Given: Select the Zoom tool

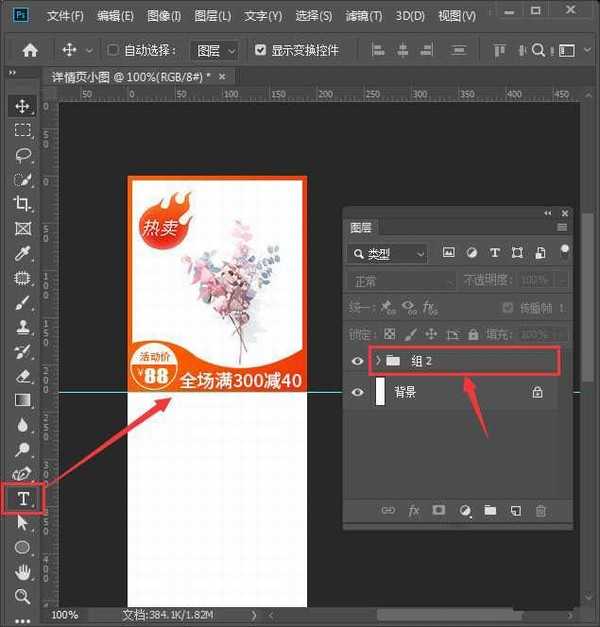Looking at the screenshot, I should 23,597.
